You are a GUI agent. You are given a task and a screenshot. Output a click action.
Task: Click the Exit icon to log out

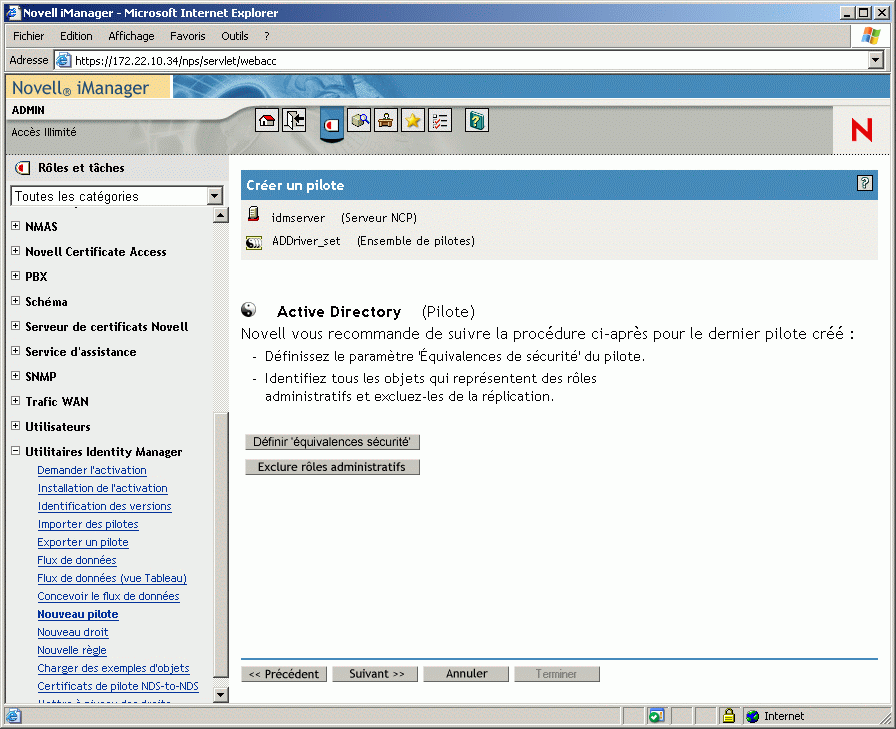pyautogui.click(x=292, y=120)
